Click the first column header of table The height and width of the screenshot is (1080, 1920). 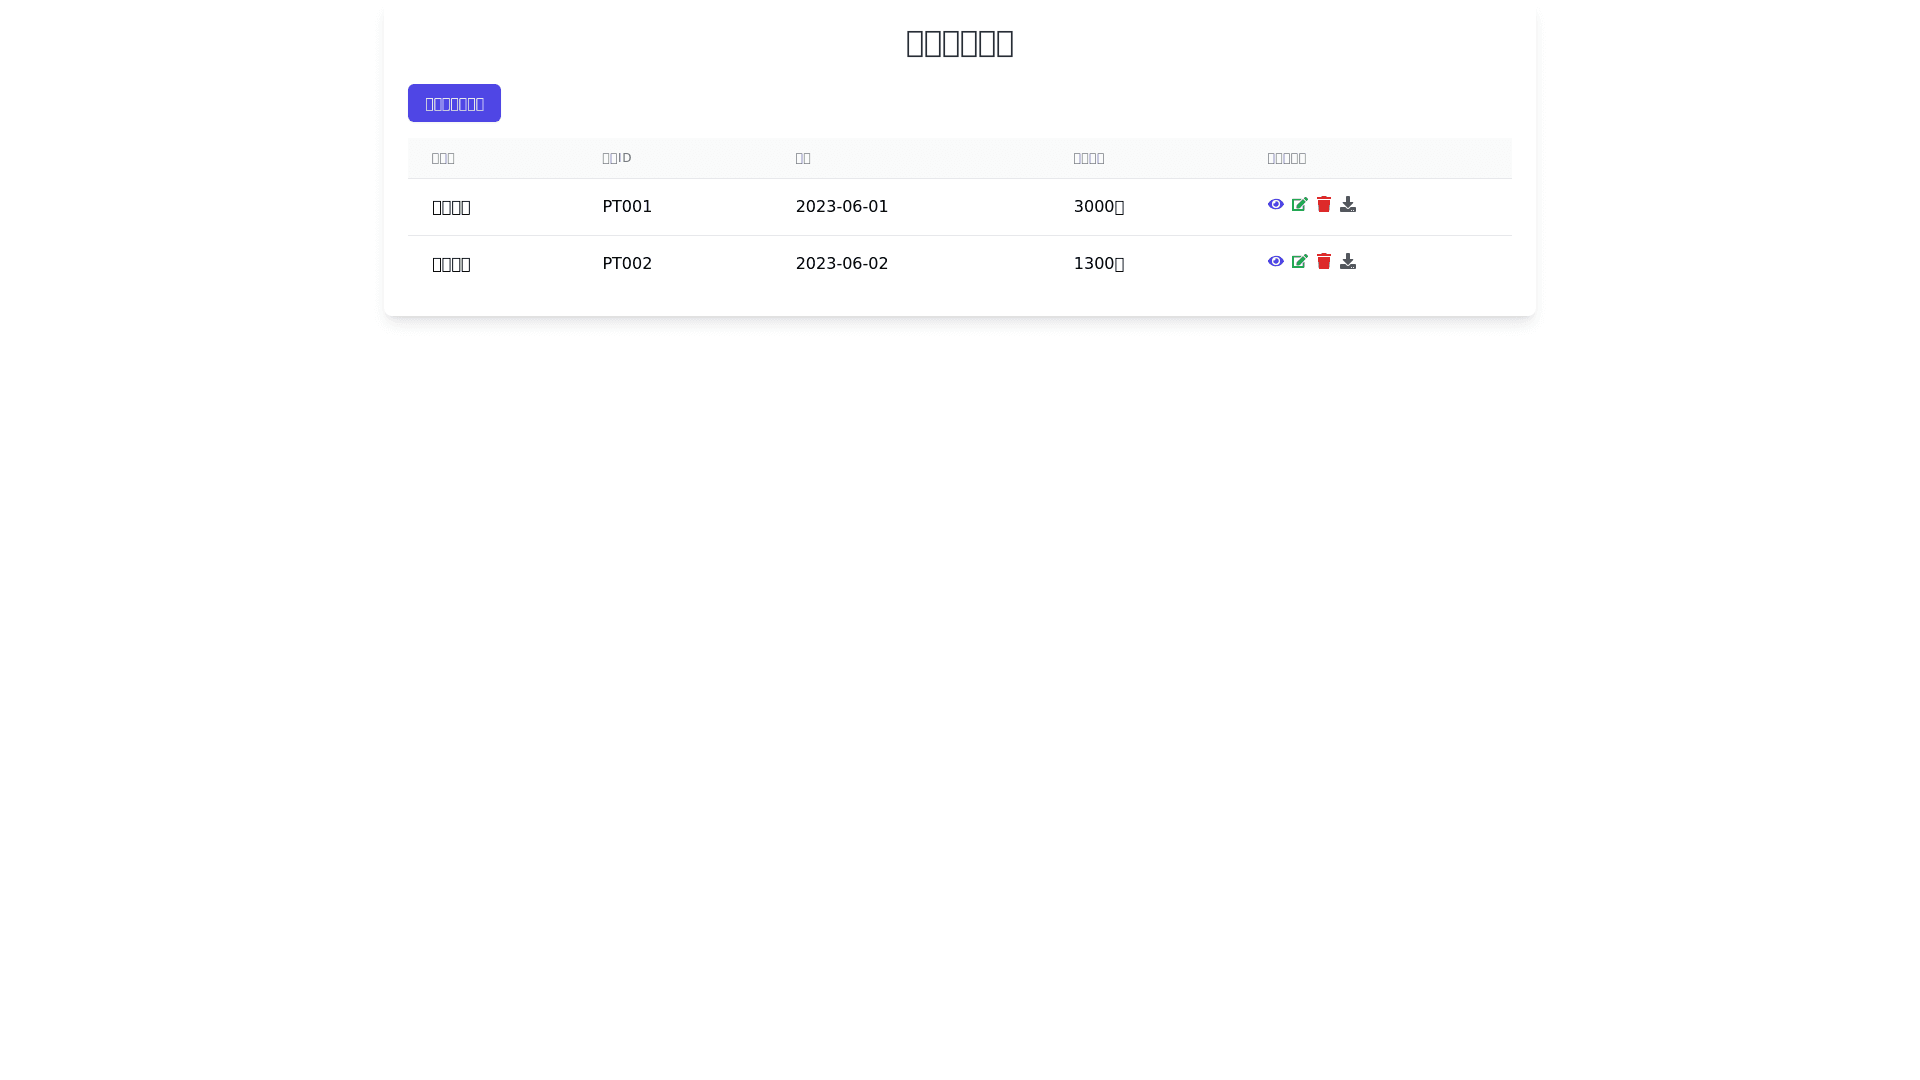tap(443, 158)
